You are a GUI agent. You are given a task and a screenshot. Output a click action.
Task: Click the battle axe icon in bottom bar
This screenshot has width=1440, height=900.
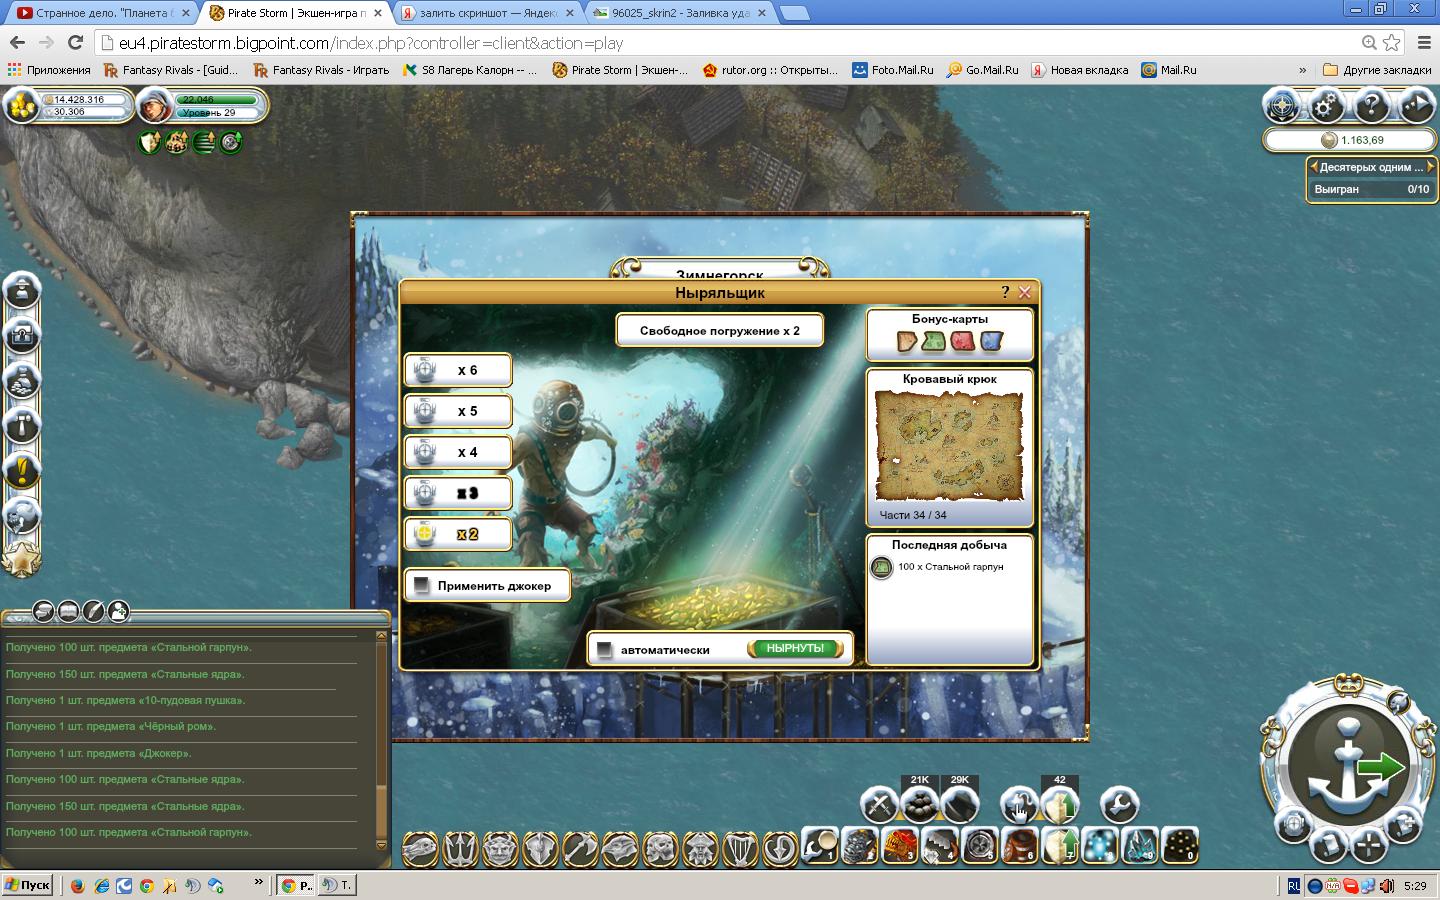580,849
